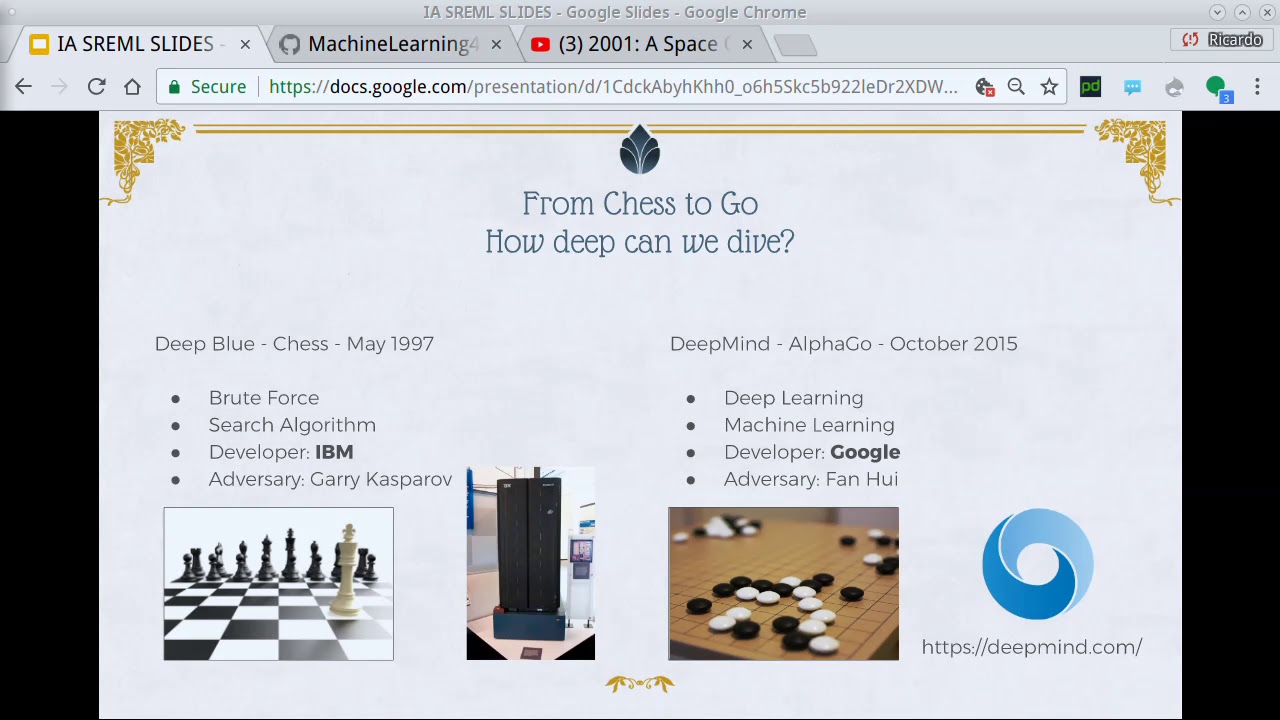Click the blue DeepMind logo

point(1038,564)
